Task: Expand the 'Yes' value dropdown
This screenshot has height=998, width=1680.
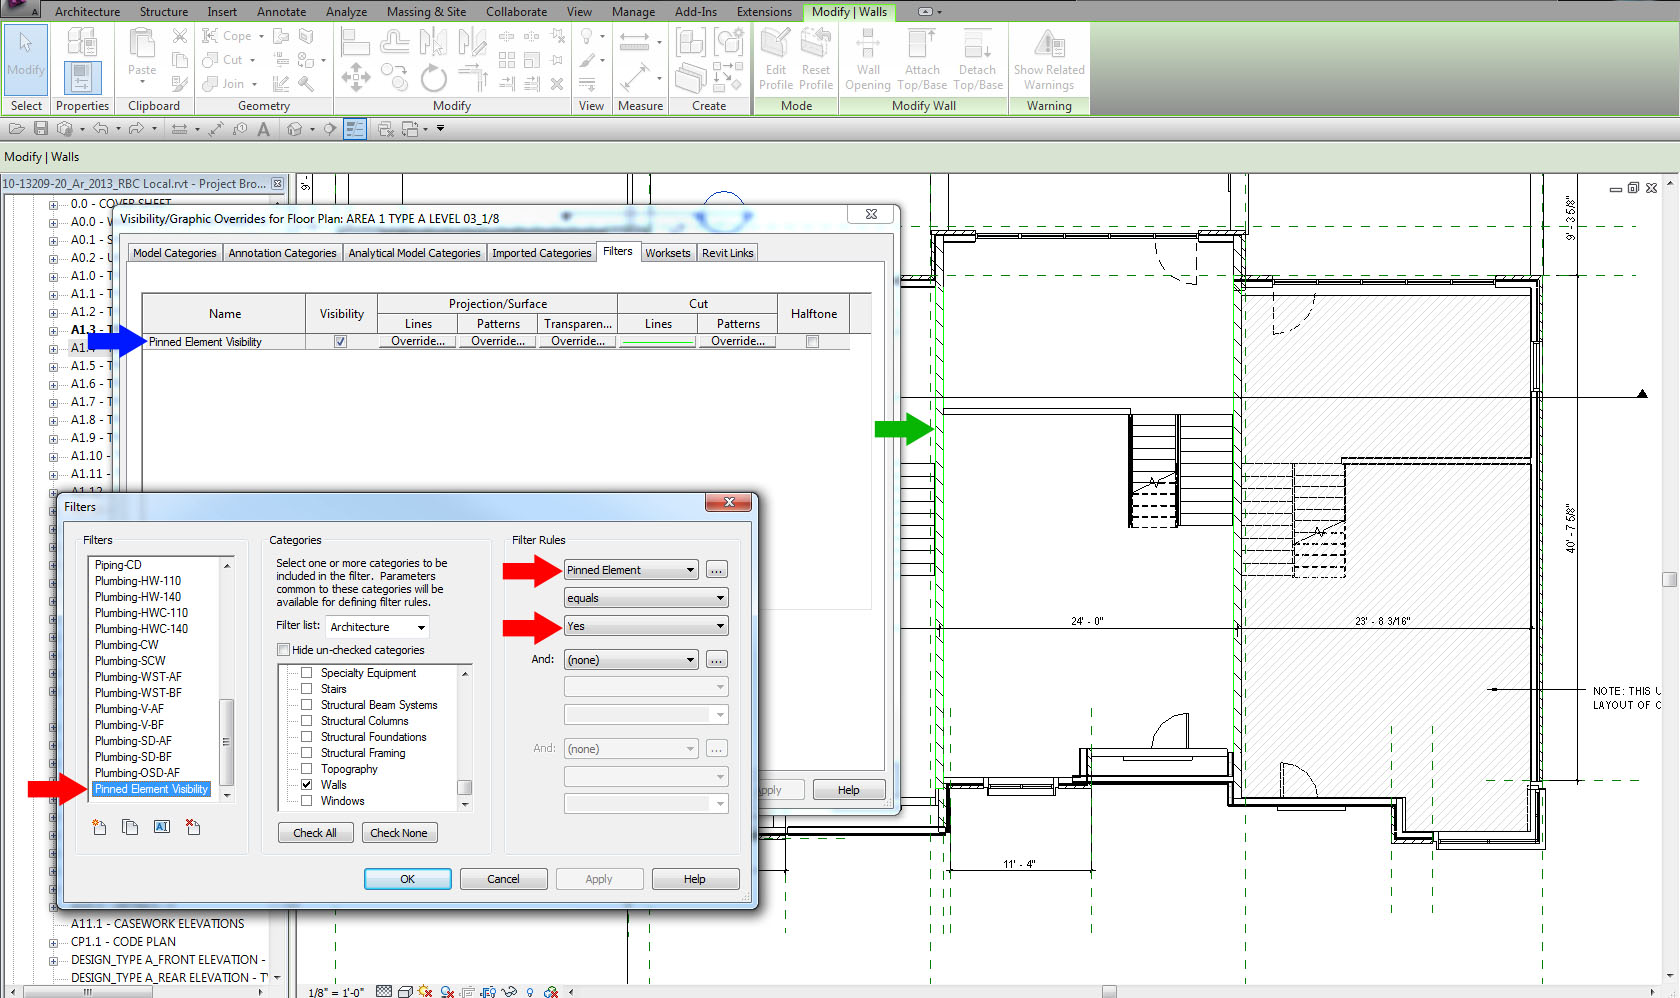Action: pos(646,626)
